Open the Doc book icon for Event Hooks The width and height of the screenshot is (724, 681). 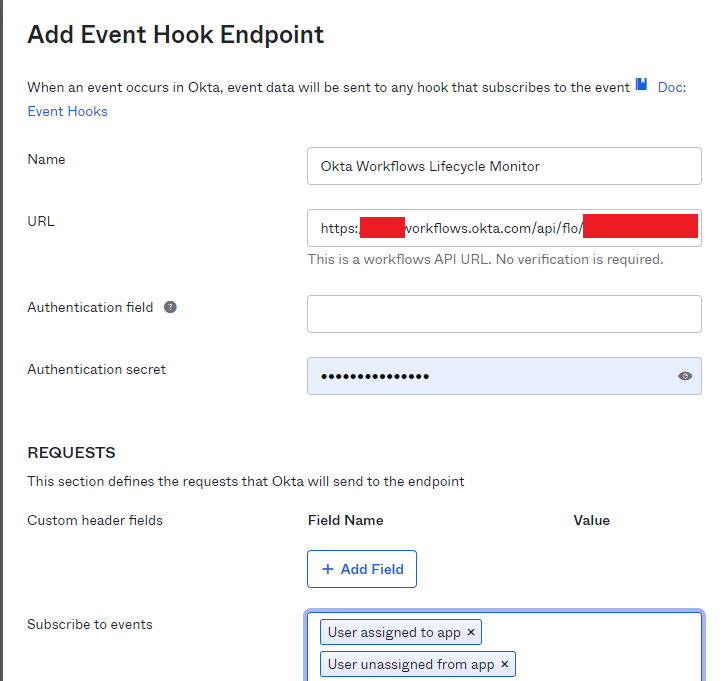[642, 86]
